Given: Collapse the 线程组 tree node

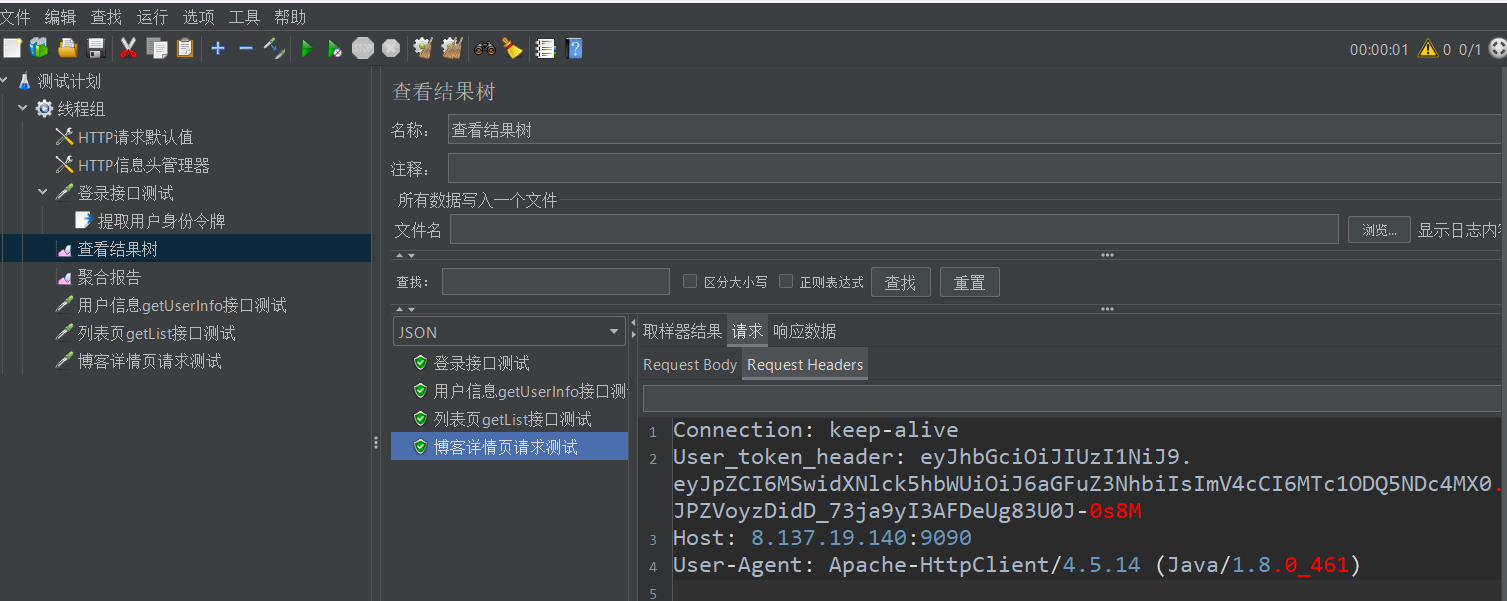Looking at the screenshot, I should 23,109.
